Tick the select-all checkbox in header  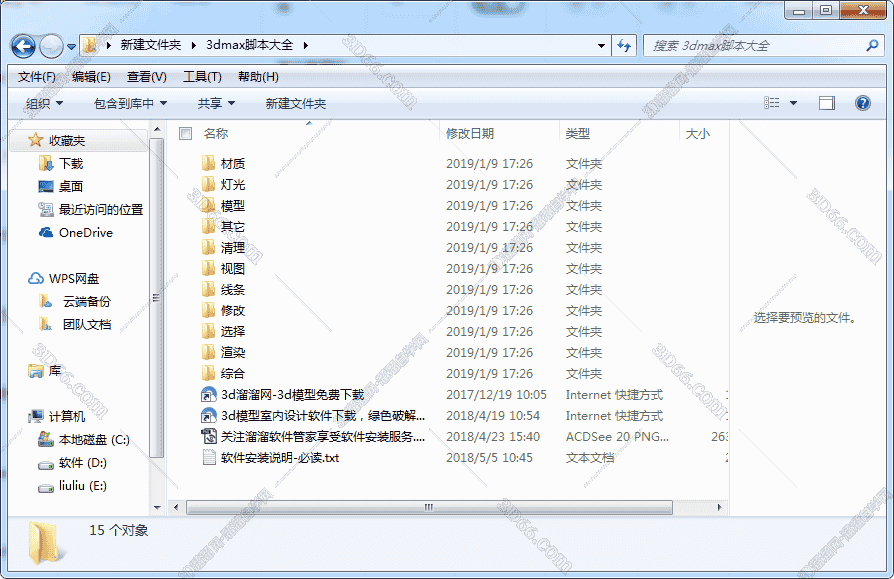185,133
